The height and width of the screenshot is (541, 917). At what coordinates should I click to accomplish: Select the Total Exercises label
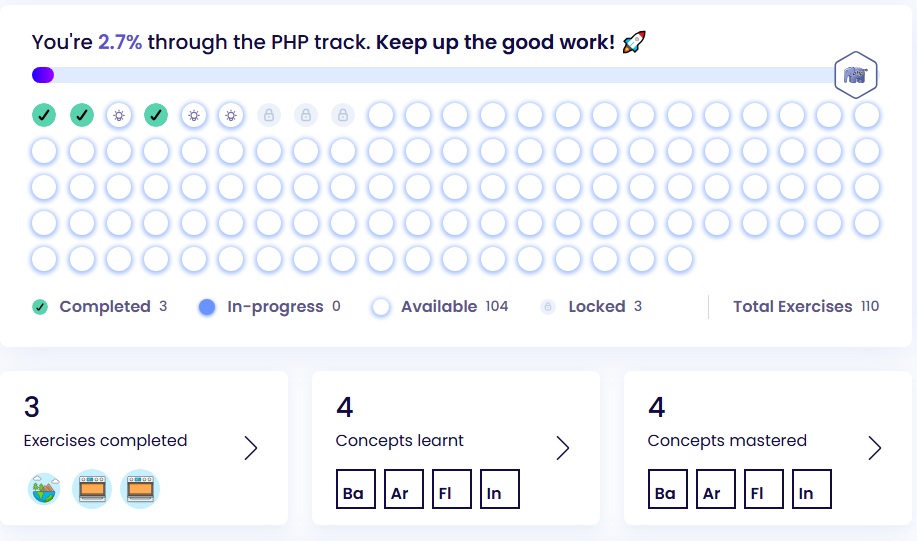click(x=792, y=307)
